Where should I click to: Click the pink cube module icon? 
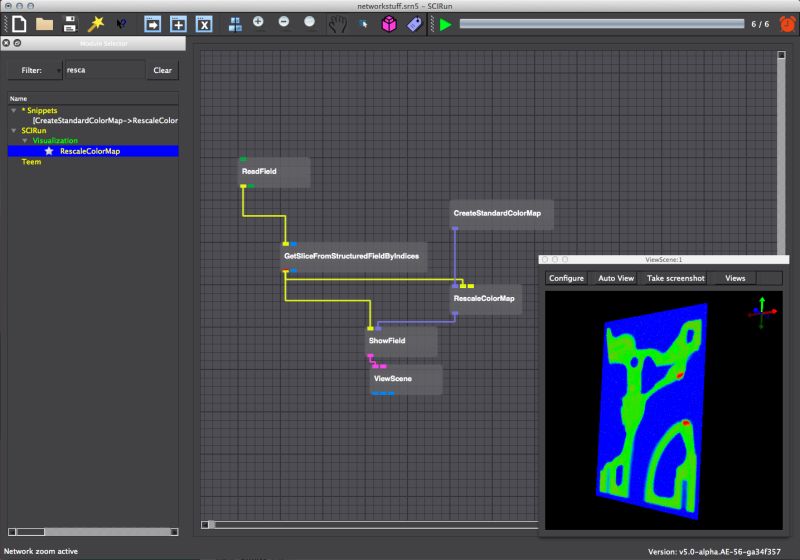[389, 24]
